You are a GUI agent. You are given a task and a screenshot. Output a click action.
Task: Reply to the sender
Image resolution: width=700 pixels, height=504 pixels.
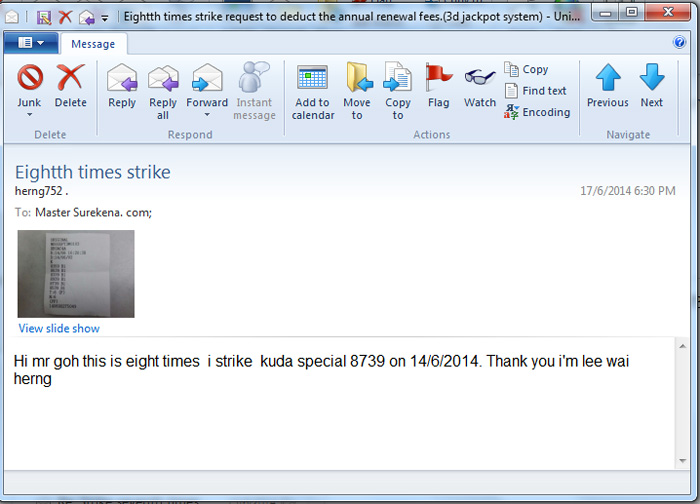[122, 78]
